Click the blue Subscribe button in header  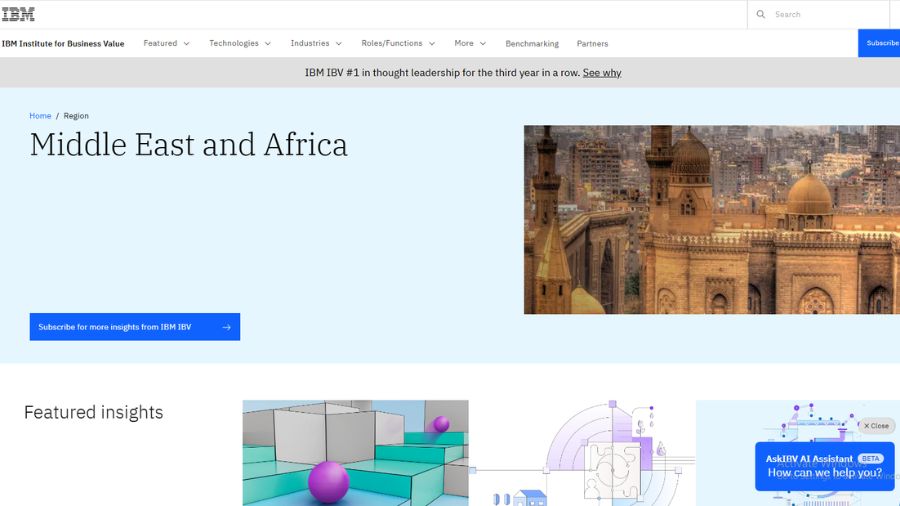[879, 43]
